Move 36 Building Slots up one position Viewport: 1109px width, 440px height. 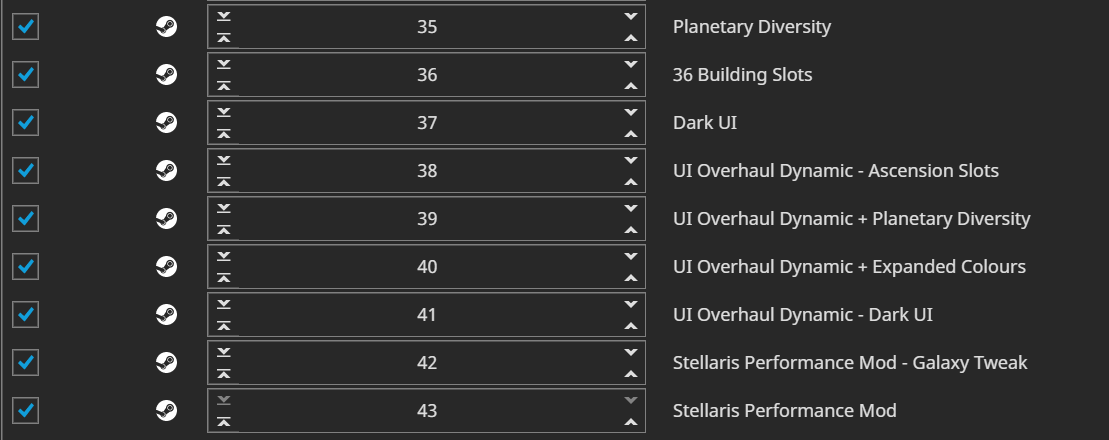631,86
